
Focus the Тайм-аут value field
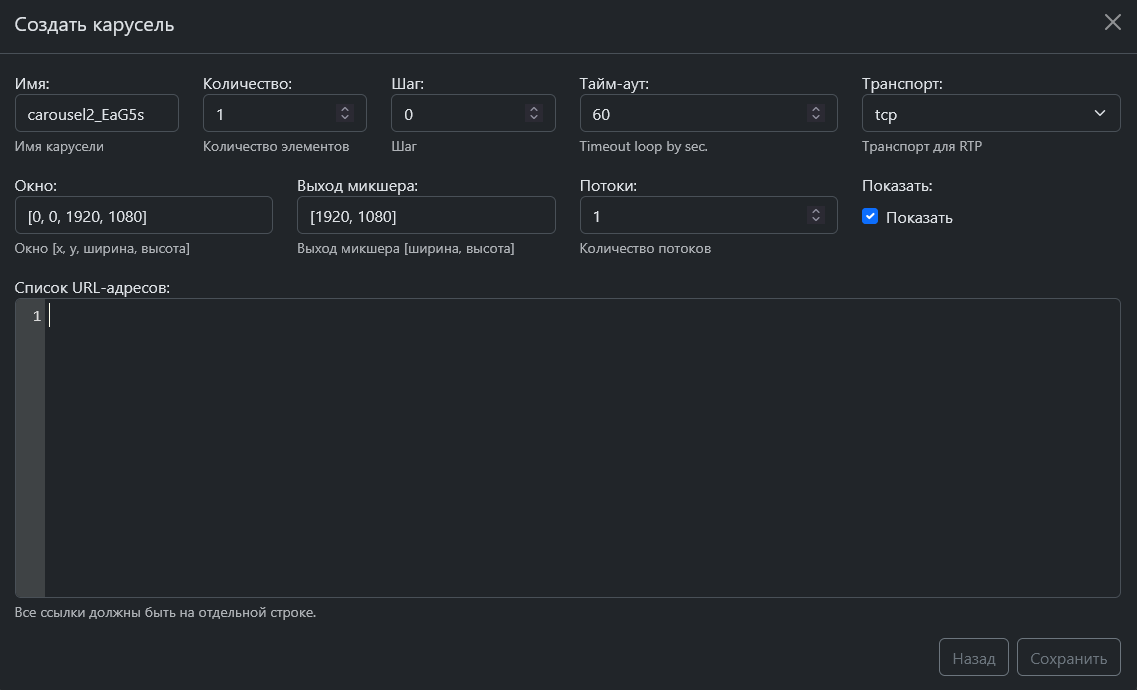[x=695, y=114]
